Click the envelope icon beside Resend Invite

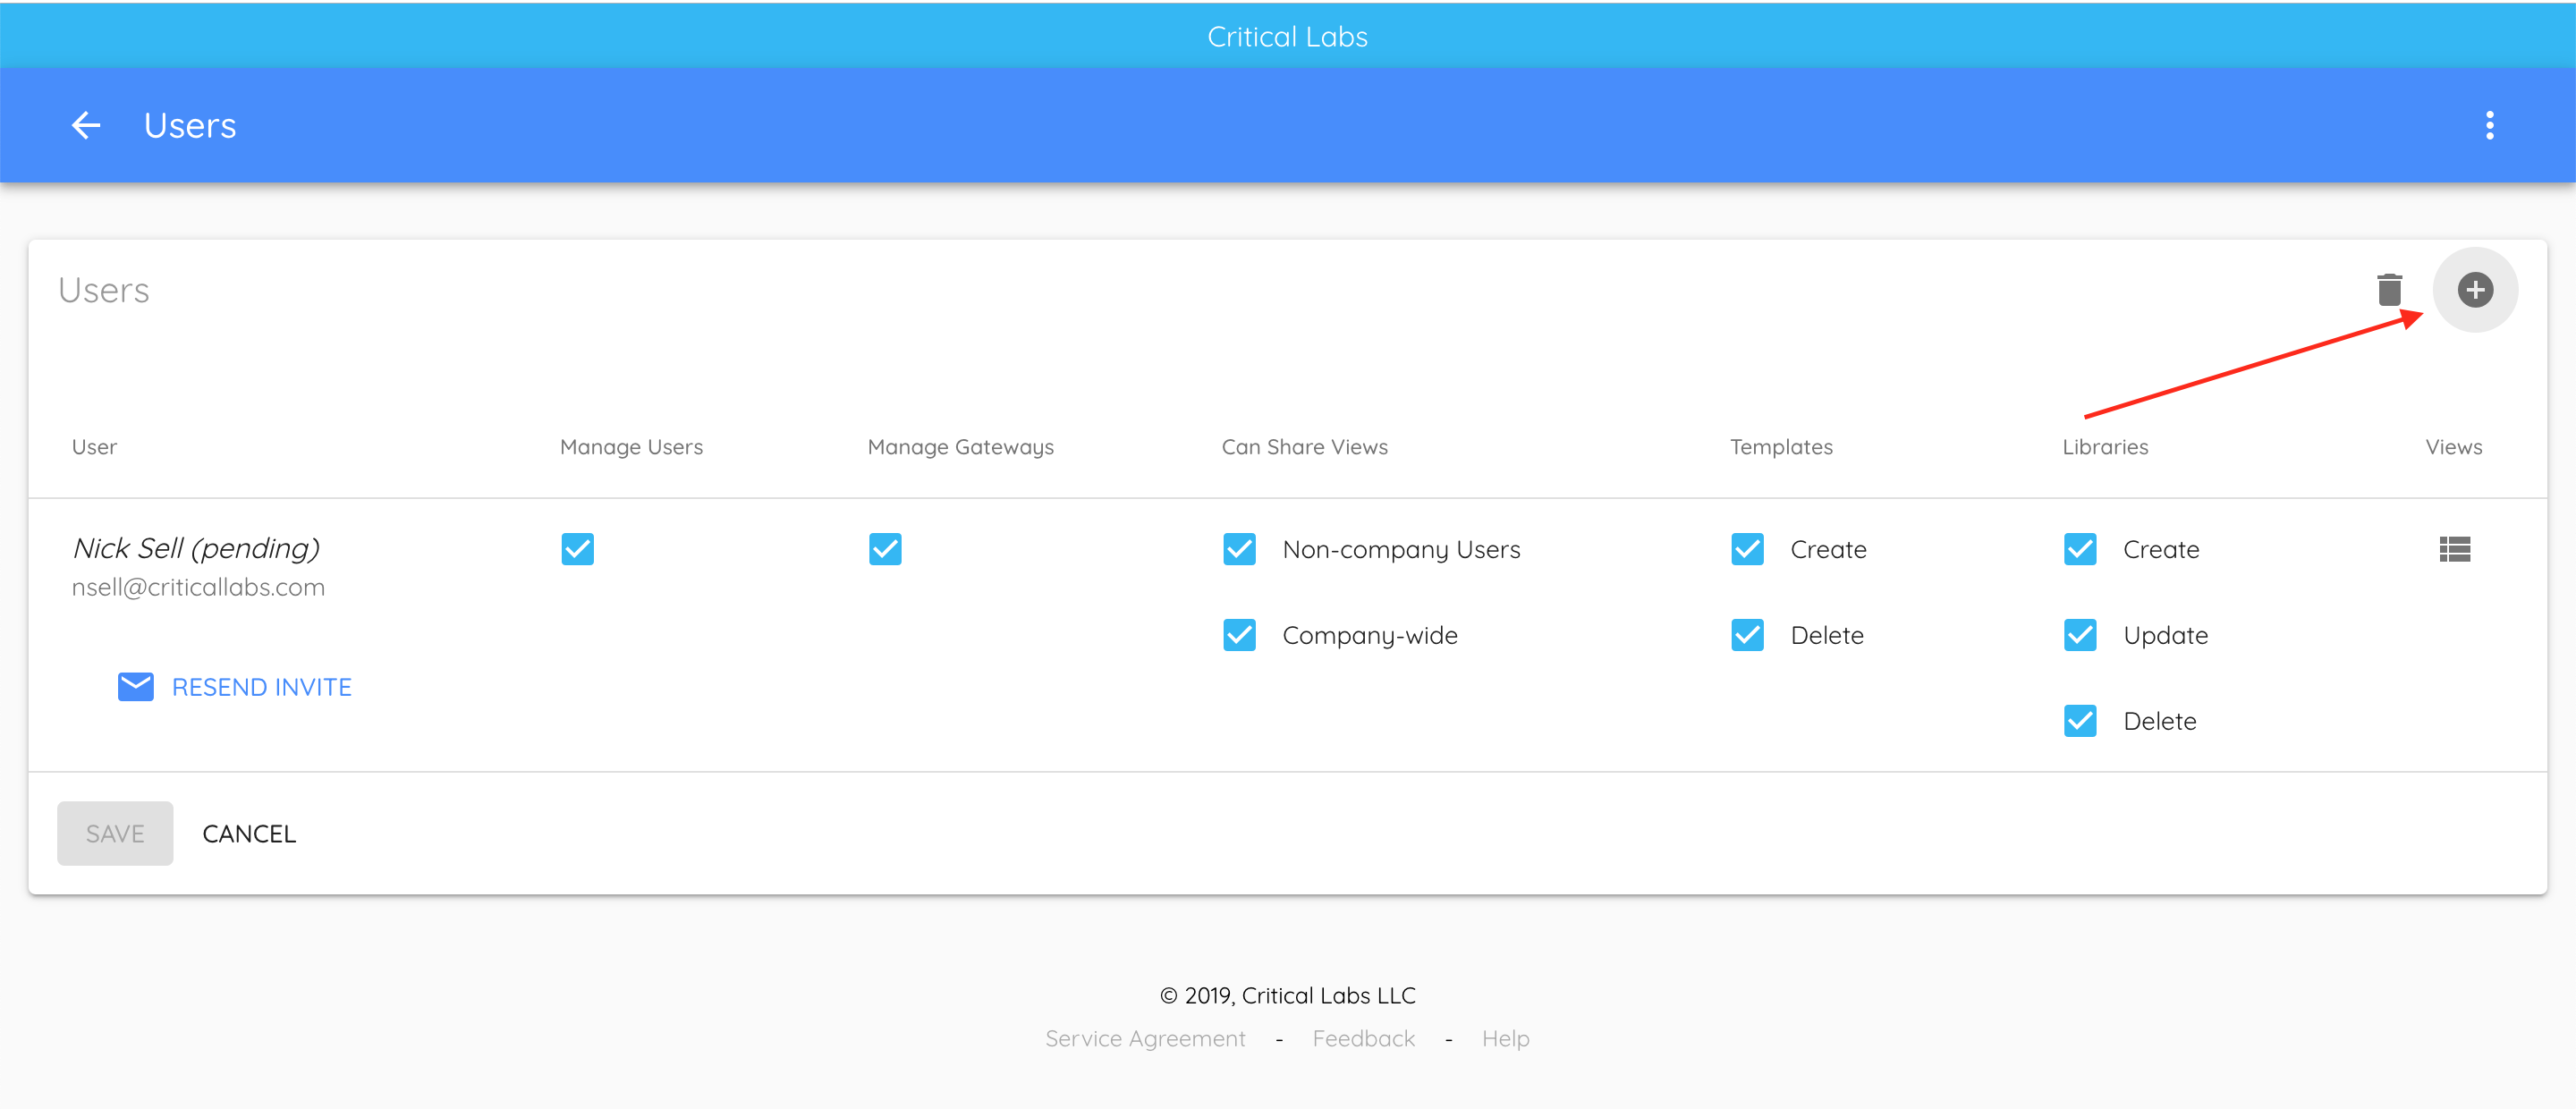(136, 687)
